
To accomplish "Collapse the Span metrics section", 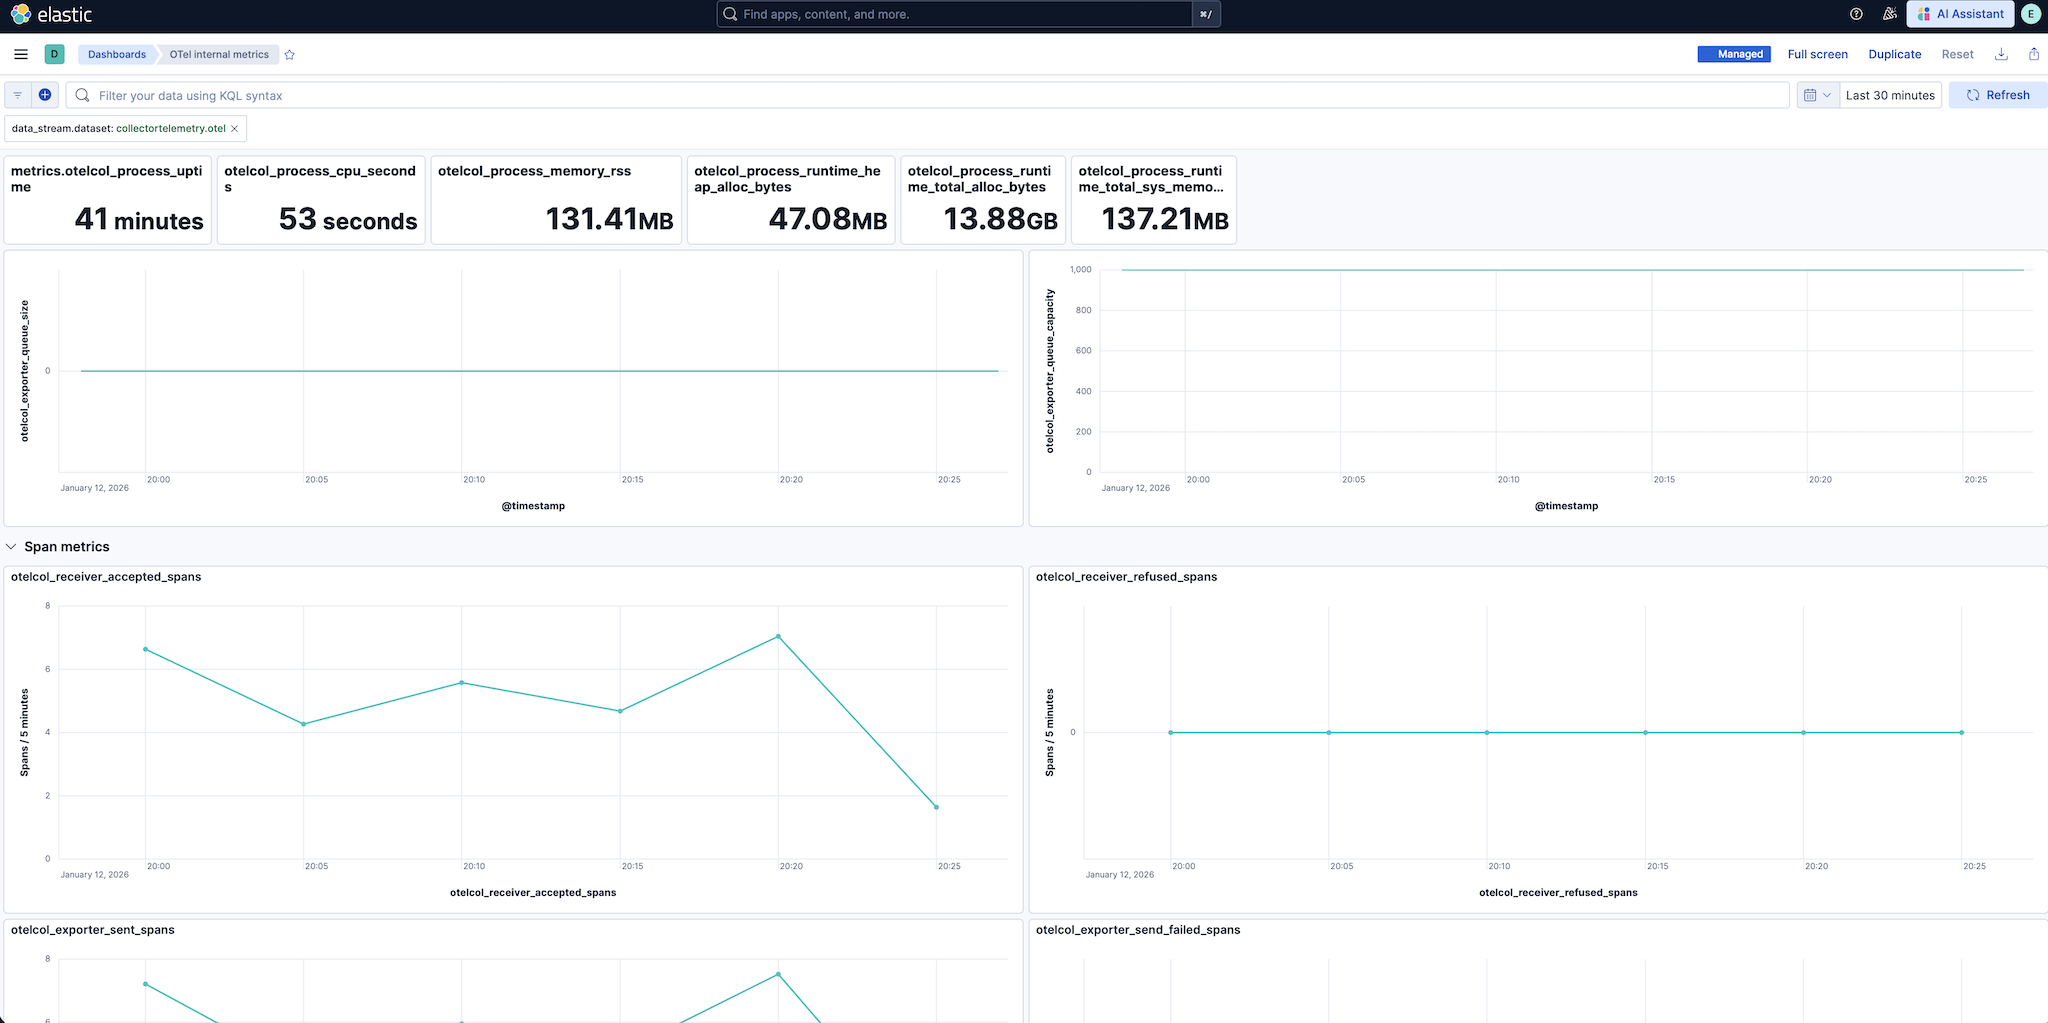I will click(x=11, y=547).
